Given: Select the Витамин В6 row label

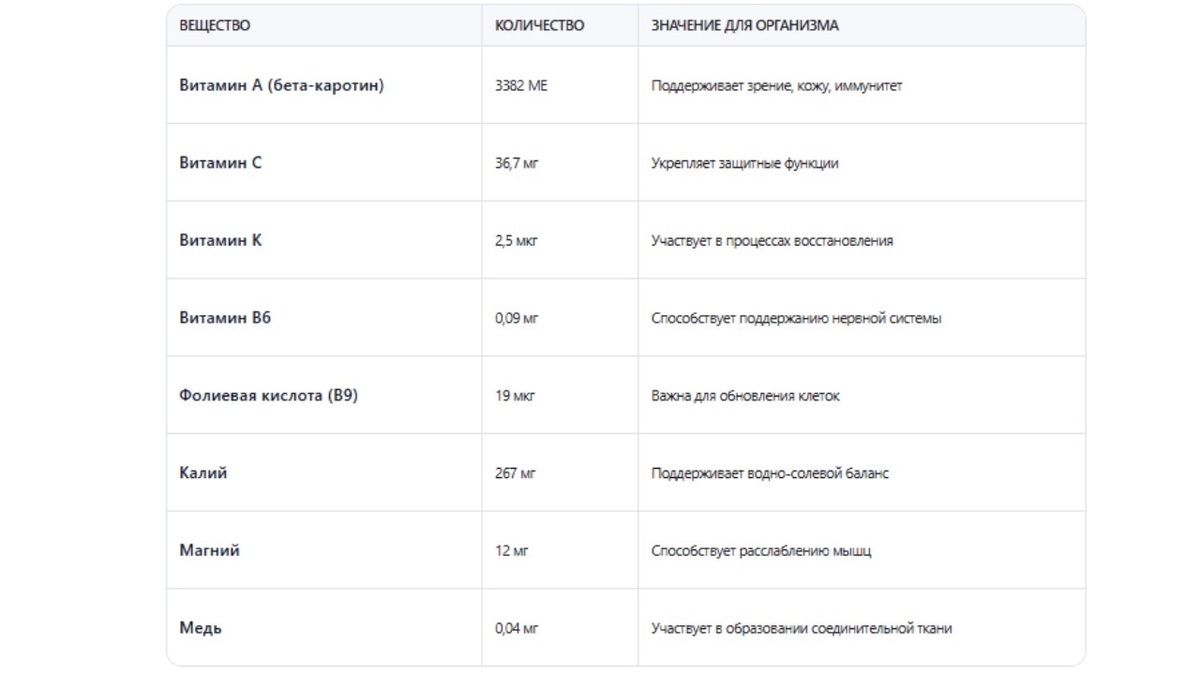Looking at the screenshot, I should [x=225, y=318].
